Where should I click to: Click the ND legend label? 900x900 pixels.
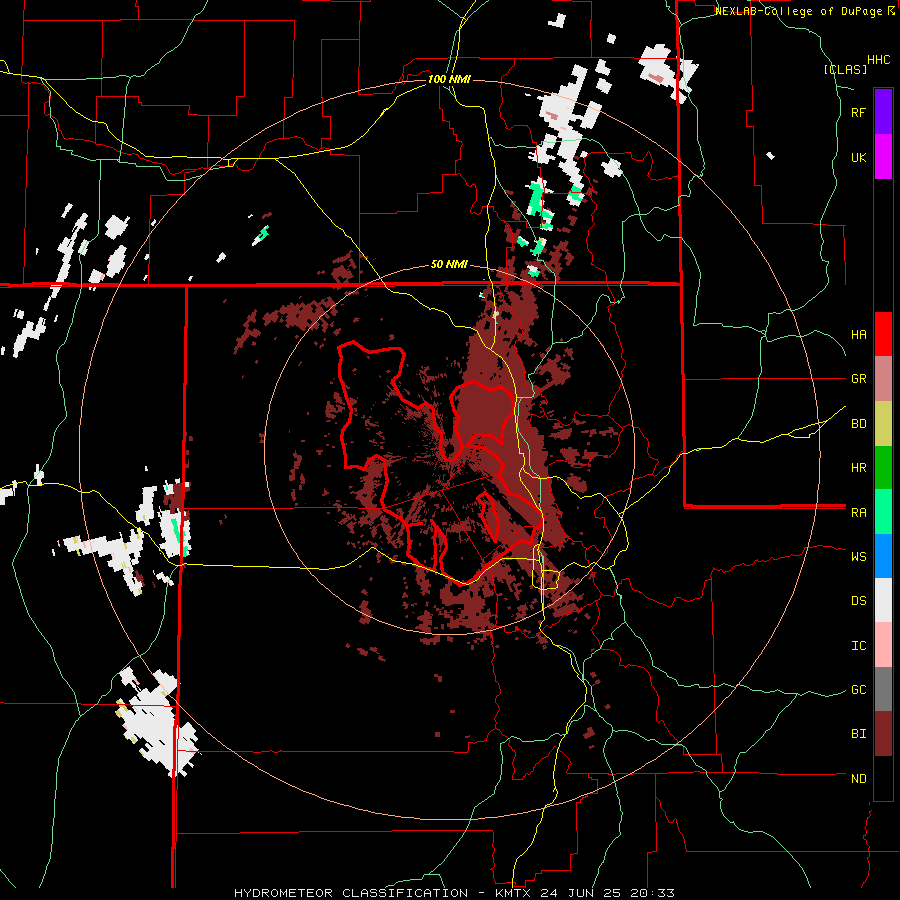coord(858,779)
